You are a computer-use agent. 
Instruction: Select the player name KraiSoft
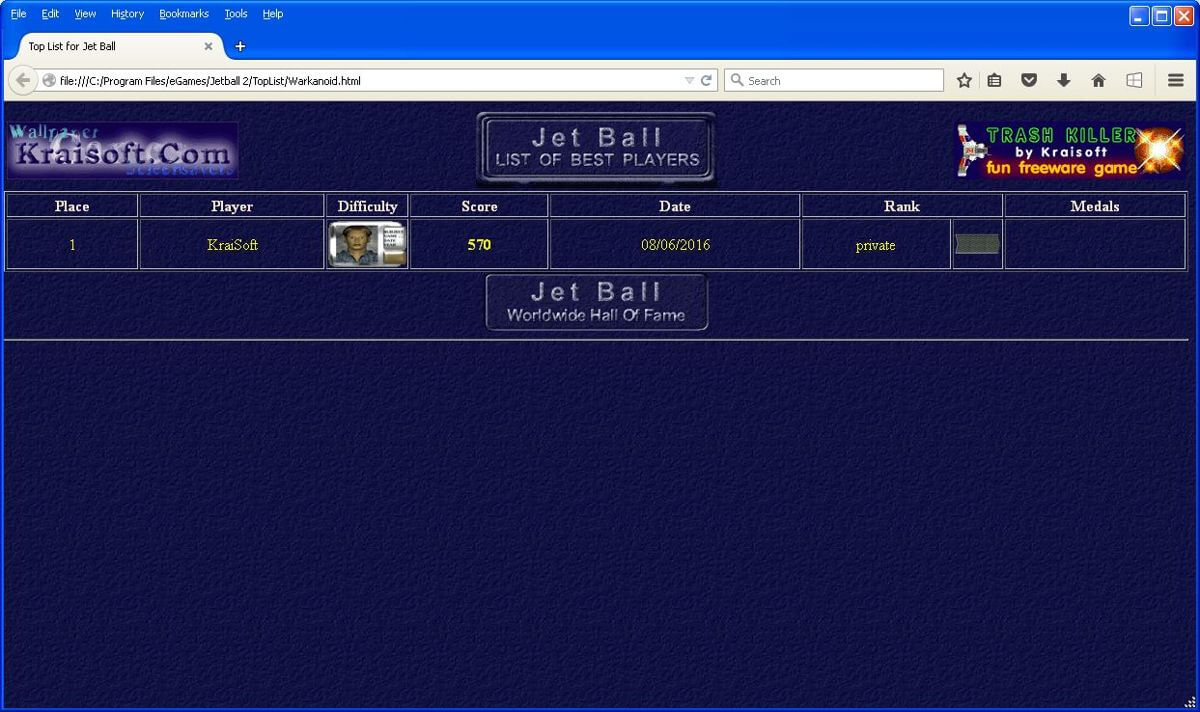click(x=232, y=245)
